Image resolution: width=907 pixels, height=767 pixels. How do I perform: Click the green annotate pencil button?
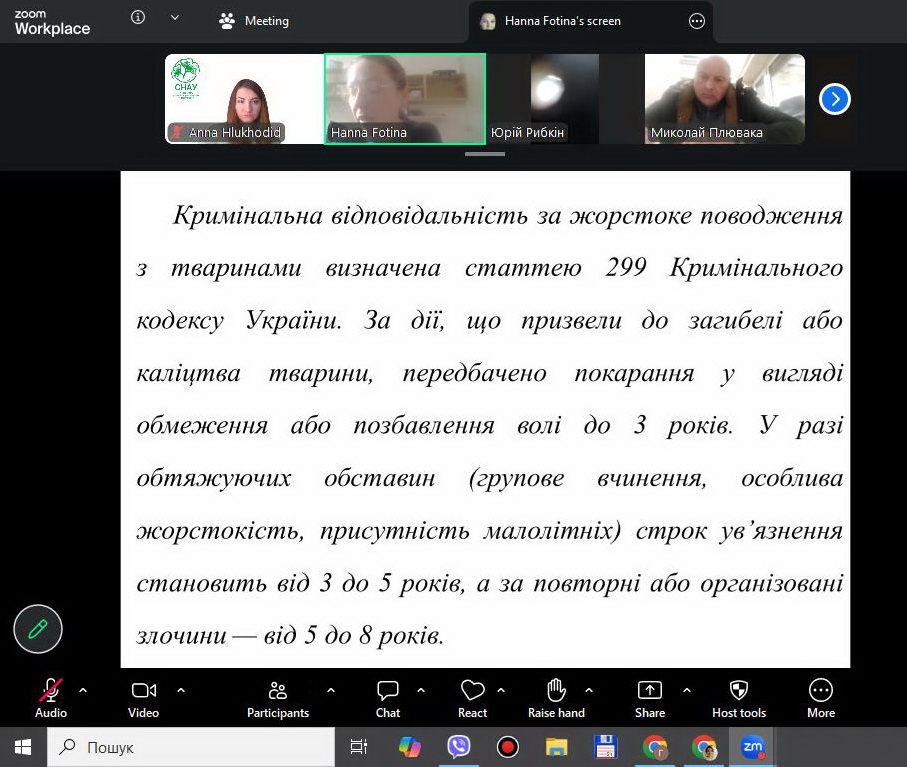(38, 629)
